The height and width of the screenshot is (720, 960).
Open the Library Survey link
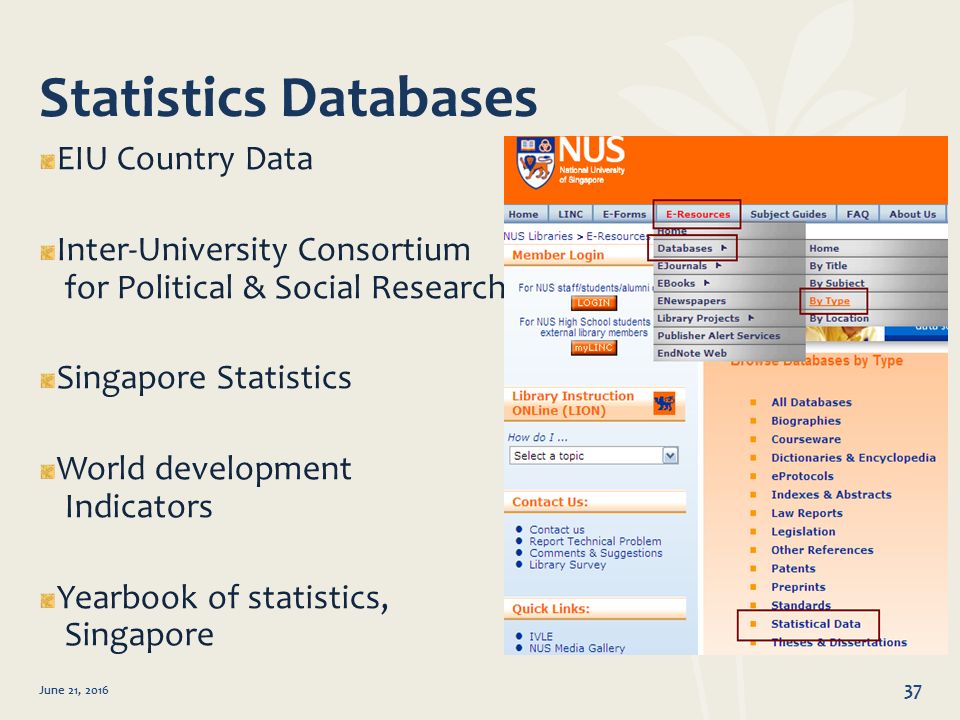pyautogui.click(x=568, y=564)
